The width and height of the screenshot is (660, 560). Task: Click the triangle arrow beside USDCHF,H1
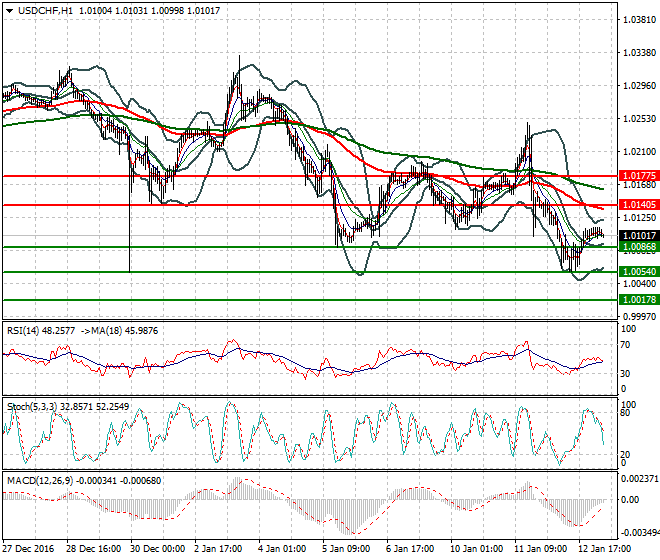click(9, 10)
